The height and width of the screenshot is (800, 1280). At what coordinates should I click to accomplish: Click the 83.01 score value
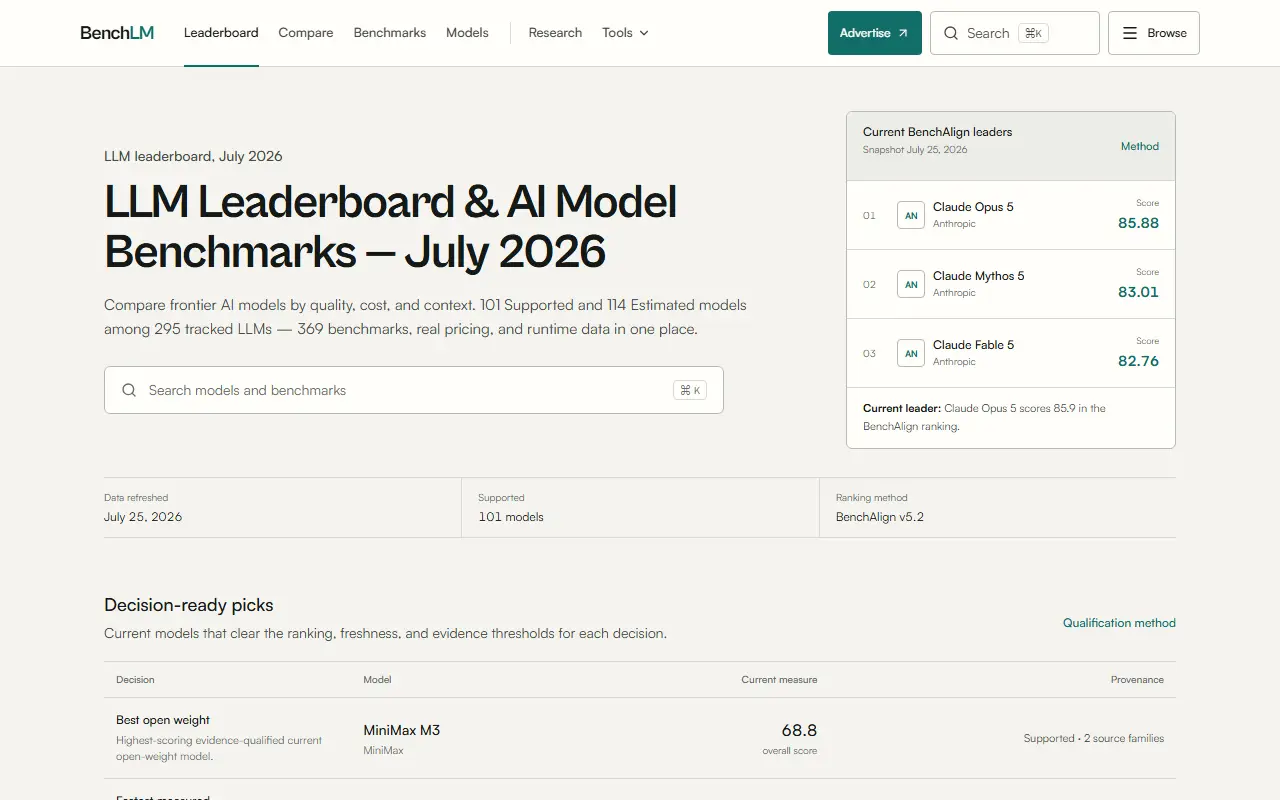click(x=1138, y=292)
